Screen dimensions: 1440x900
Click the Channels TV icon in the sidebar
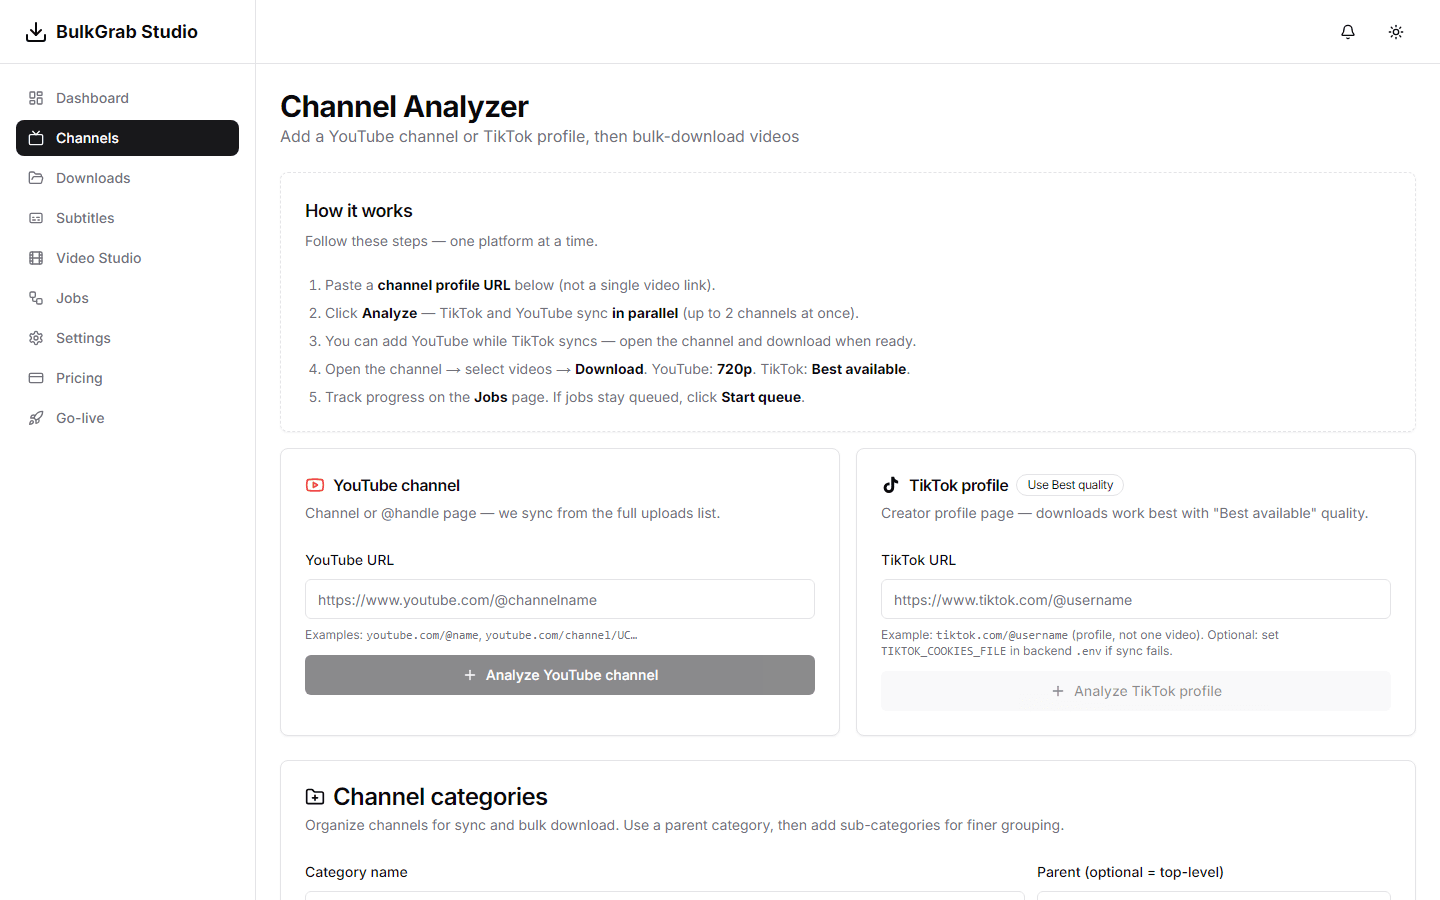pyautogui.click(x=36, y=138)
